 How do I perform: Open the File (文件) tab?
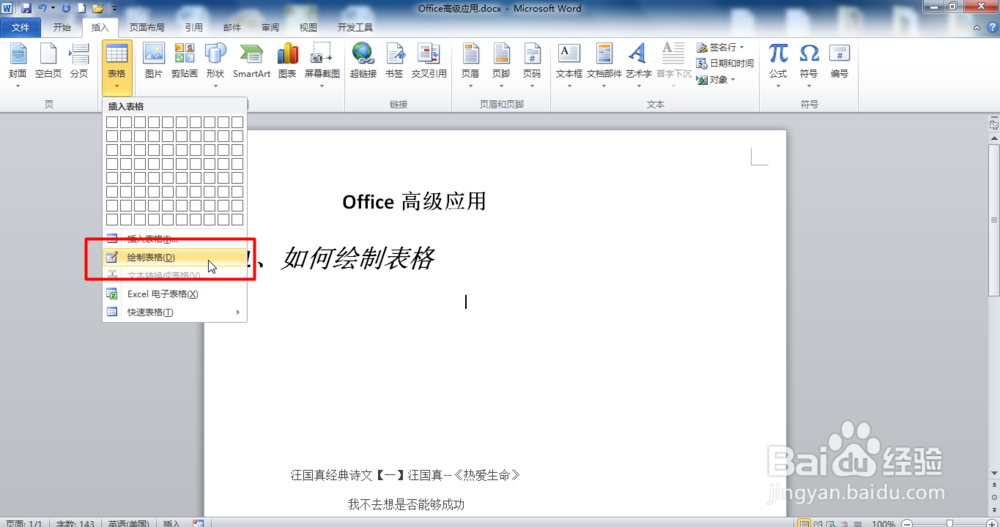click(x=20, y=27)
